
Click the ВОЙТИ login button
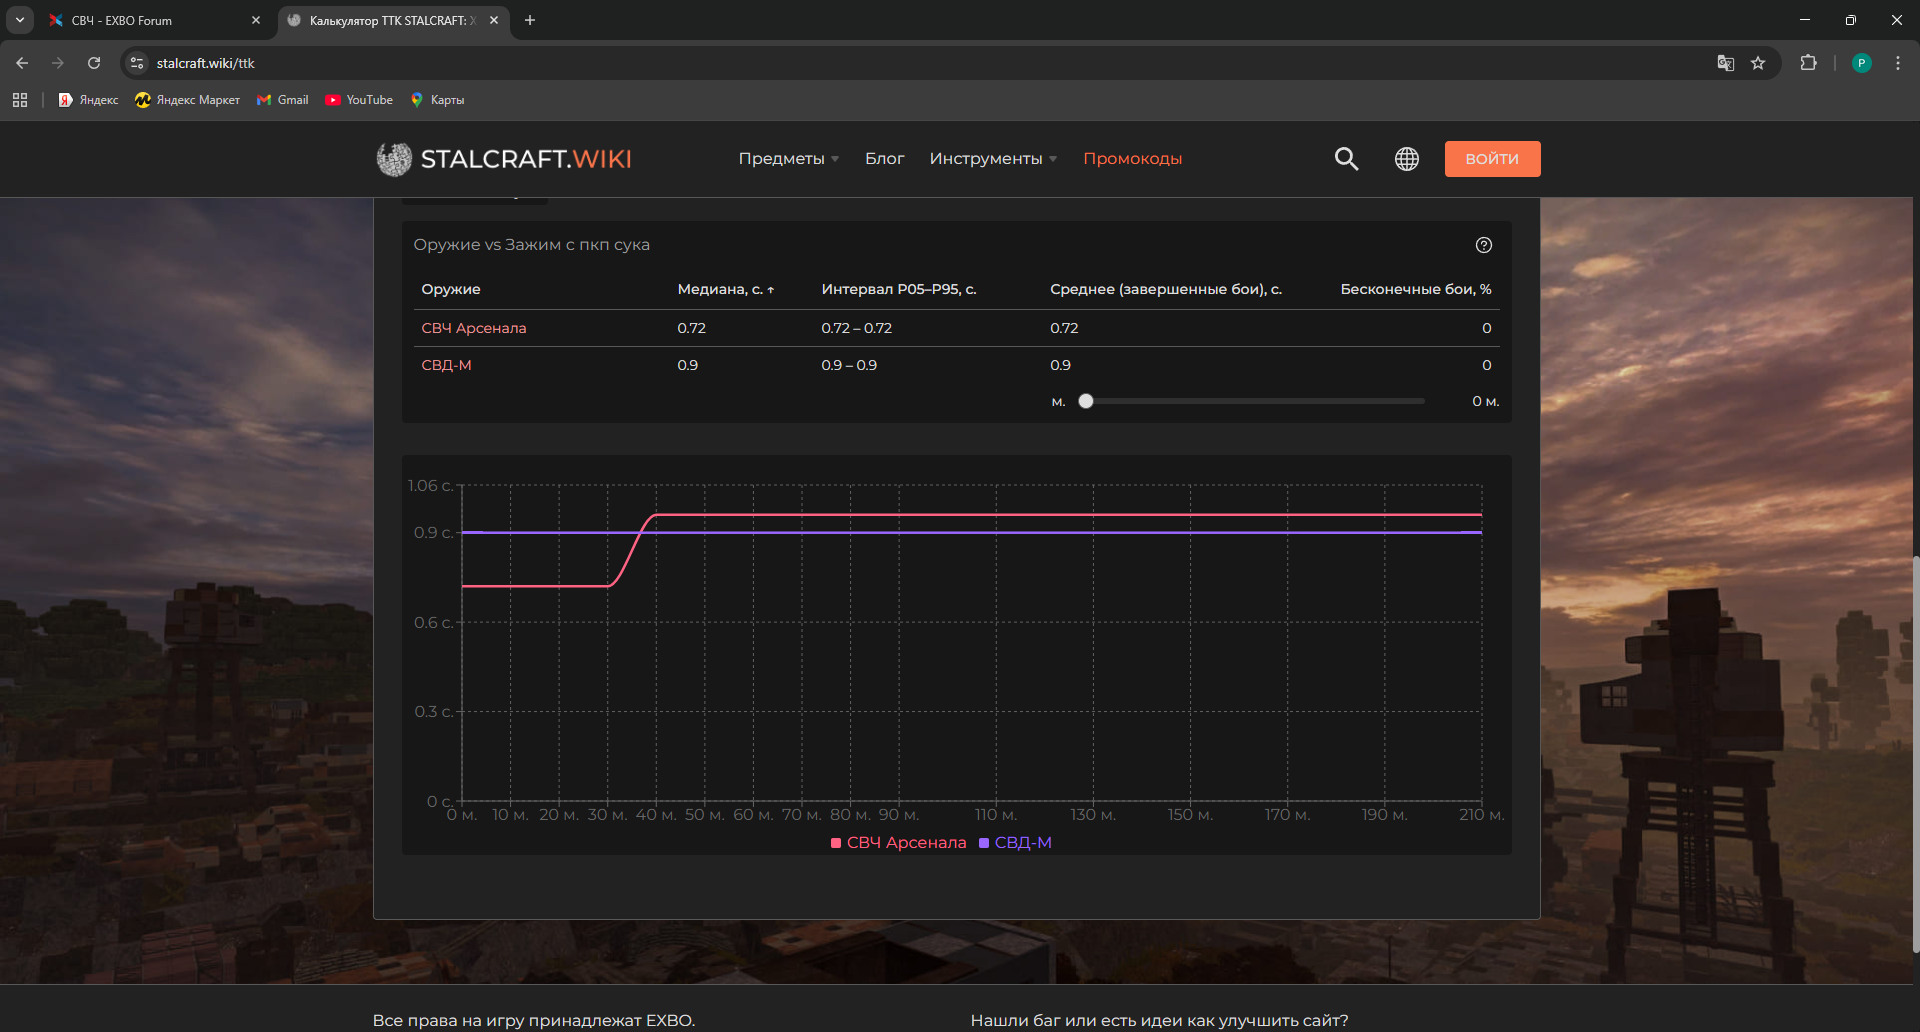pyautogui.click(x=1492, y=159)
